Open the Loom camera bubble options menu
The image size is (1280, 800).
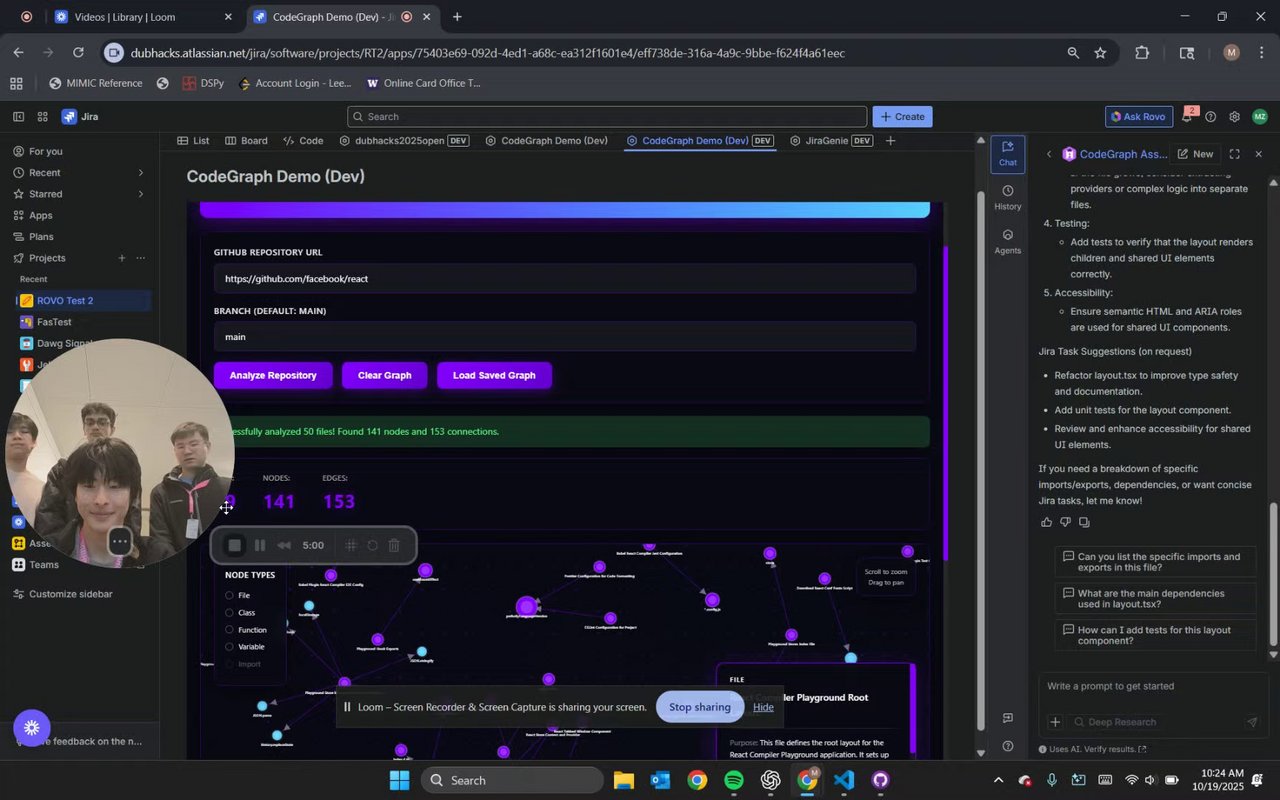[x=119, y=542]
